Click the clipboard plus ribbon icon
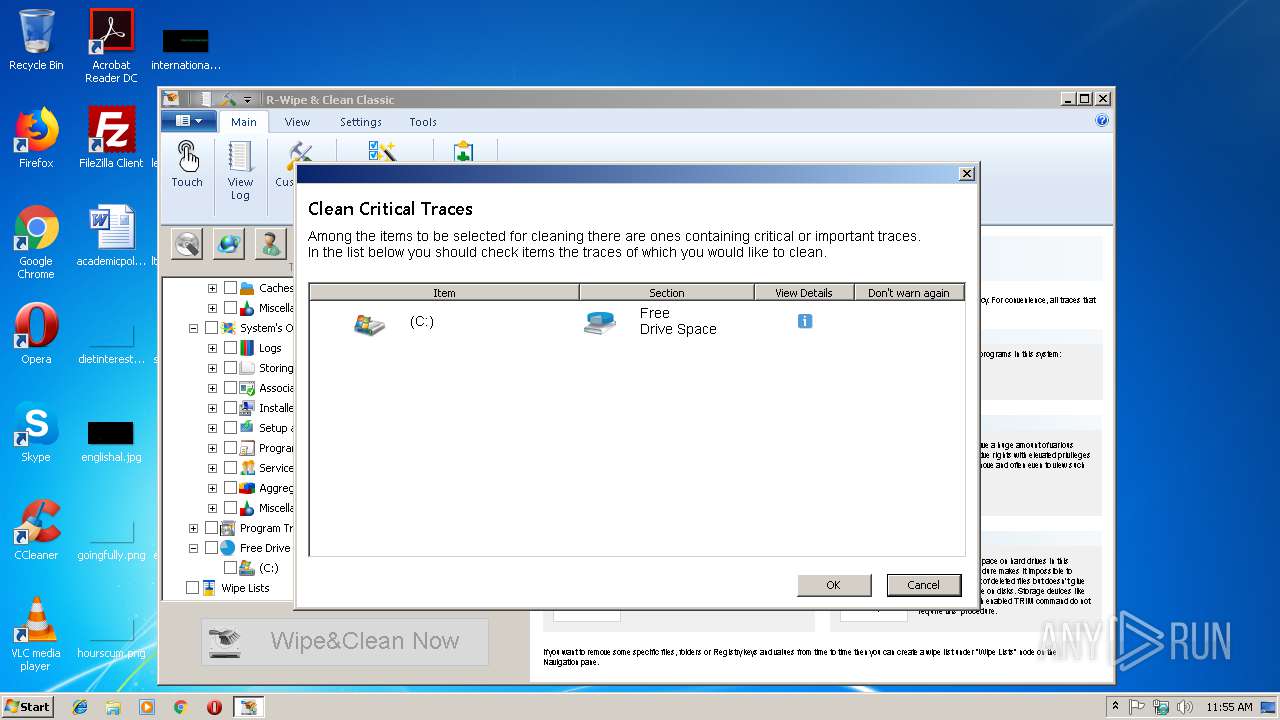The height and width of the screenshot is (720, 1280). [x=463, y=152]
